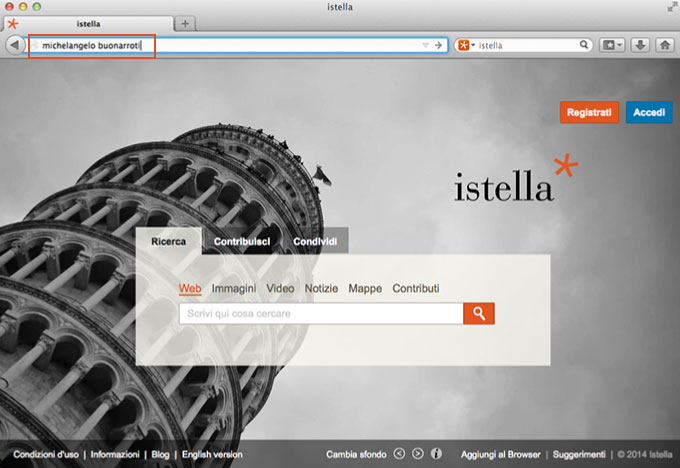Select the Contributi search category
Image resolution: width=680 pixels, height=468 pixels.
tap(416, 288)
